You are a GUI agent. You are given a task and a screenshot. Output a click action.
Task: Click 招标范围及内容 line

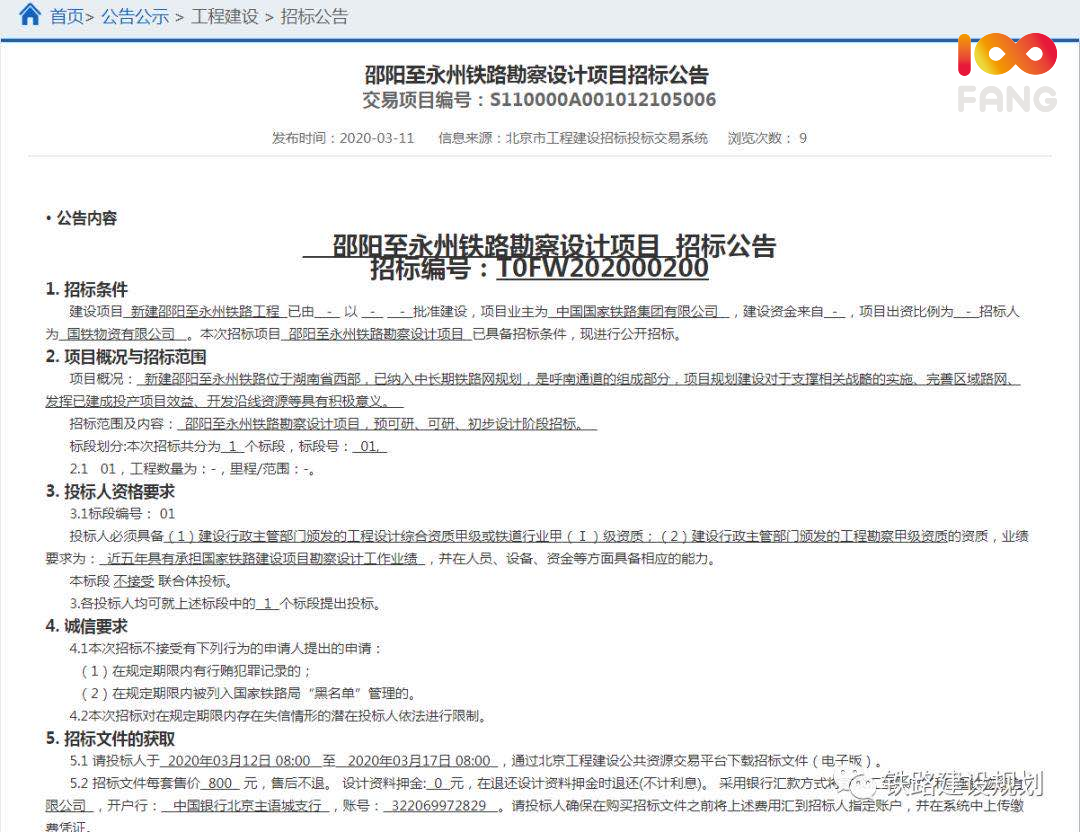tap(333, 424)
